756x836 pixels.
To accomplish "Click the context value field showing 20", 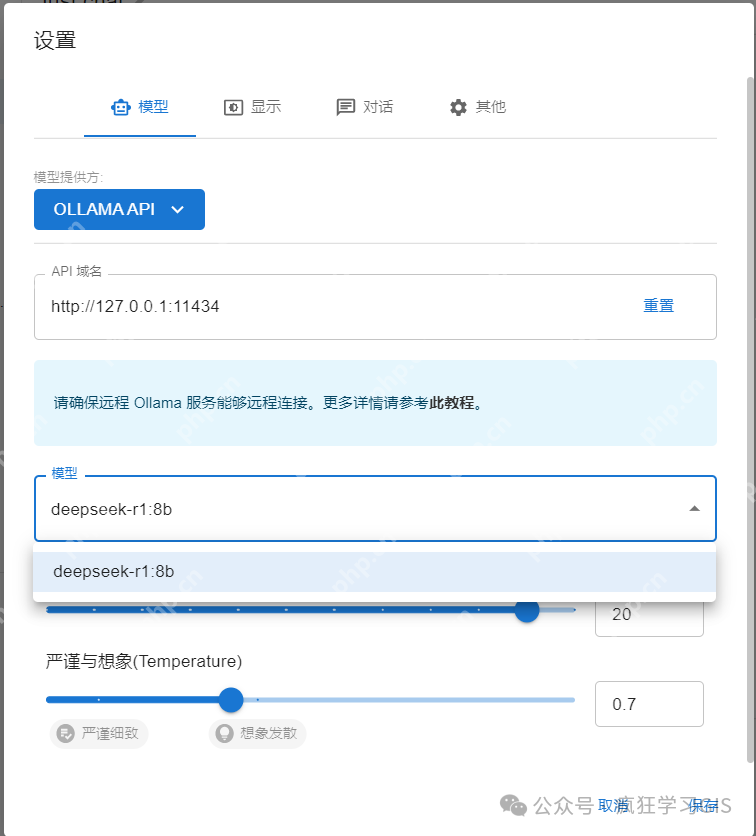I will (649, 615).
